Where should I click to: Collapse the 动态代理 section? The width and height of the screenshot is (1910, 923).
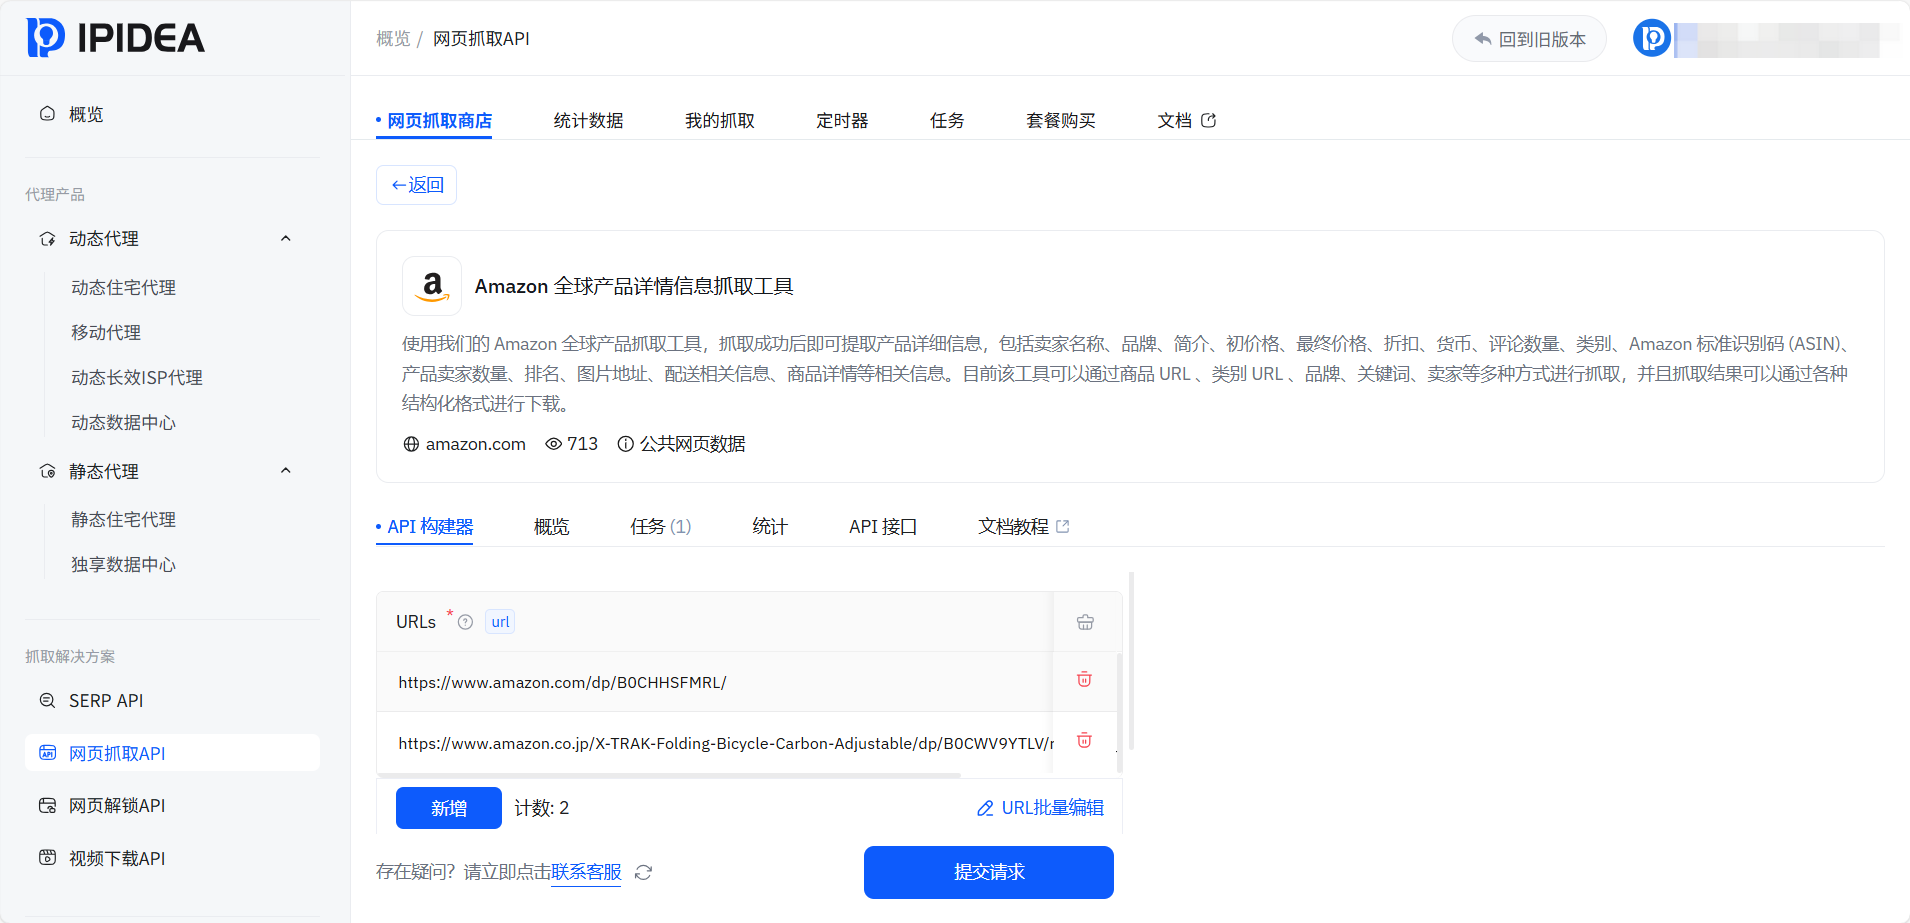pos(286,239)
